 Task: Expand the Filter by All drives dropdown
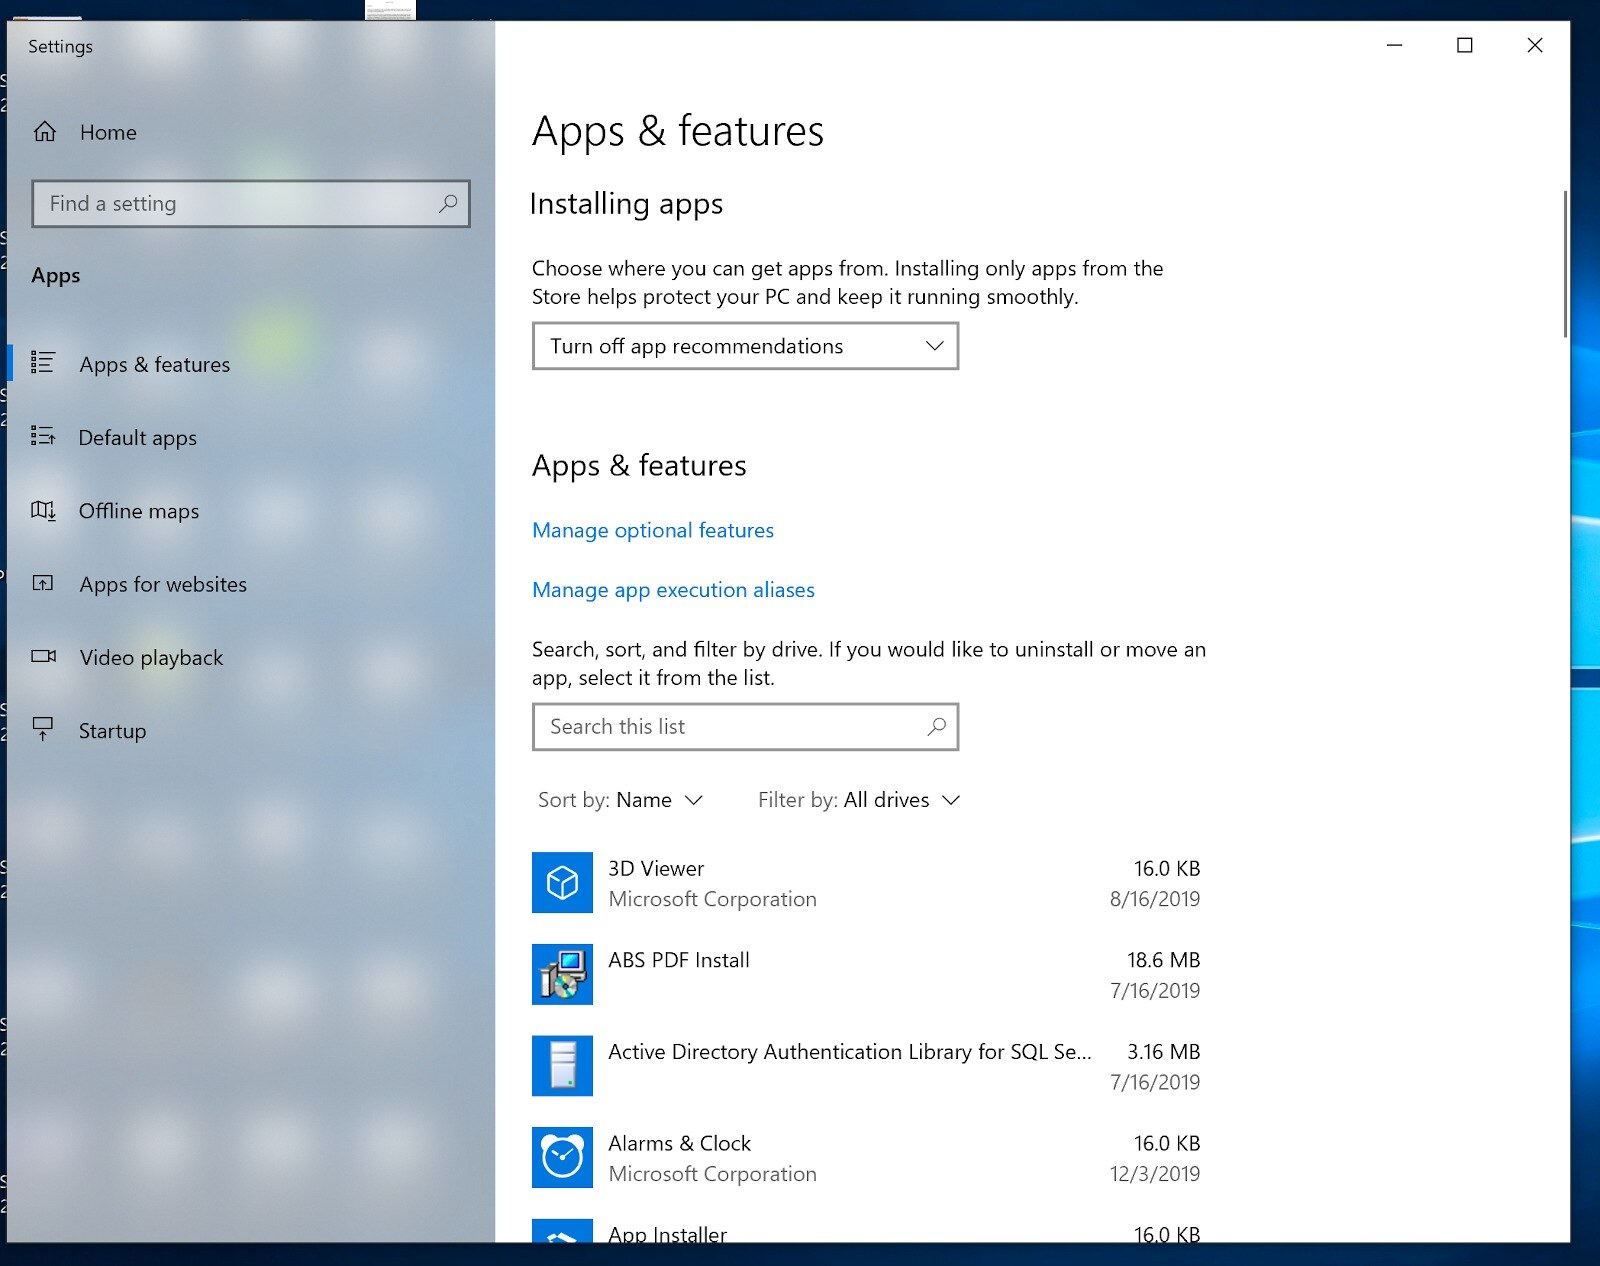pos(859,800)
